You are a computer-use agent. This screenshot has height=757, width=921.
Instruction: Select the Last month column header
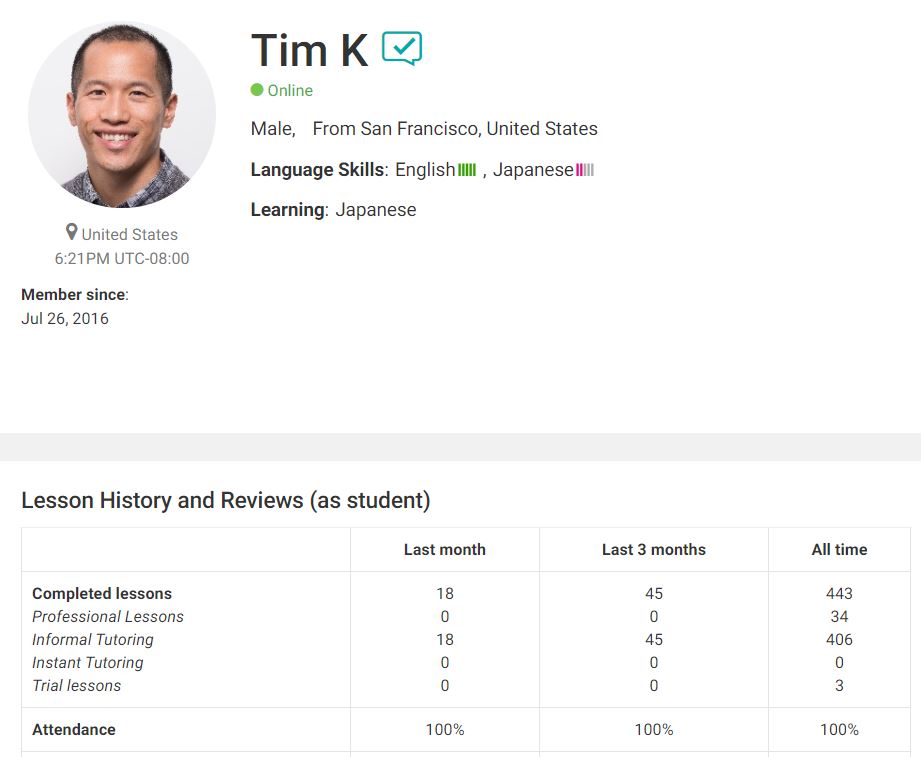click(444, 549)
